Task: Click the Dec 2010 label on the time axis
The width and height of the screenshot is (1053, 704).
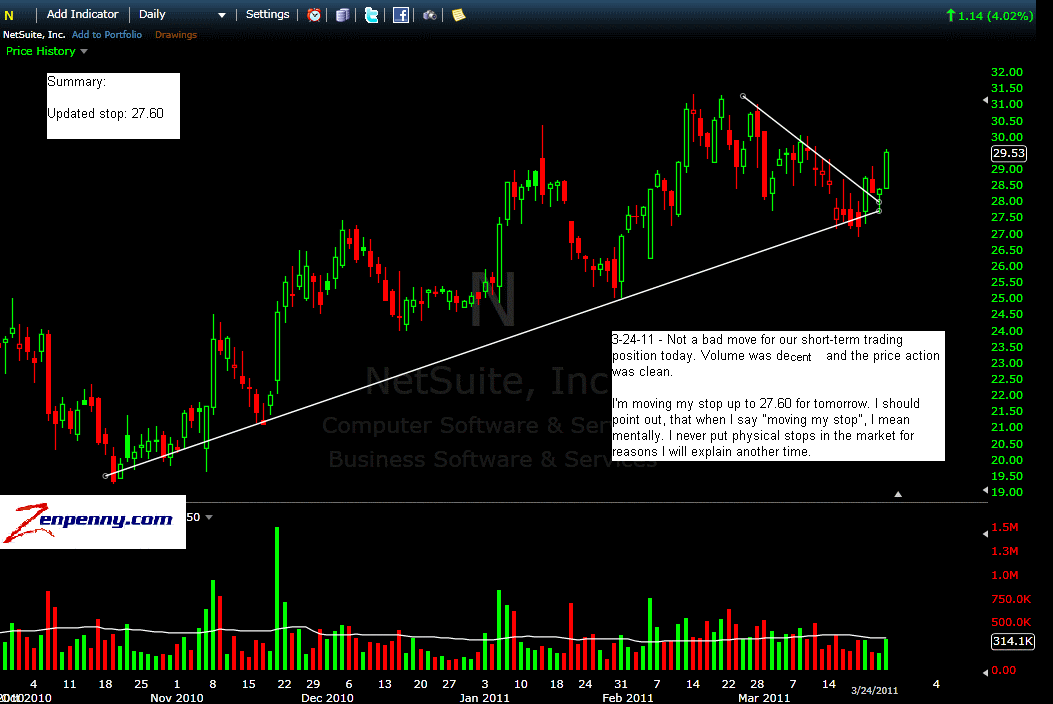Action: pyautogui.click(x=327, y=698)
